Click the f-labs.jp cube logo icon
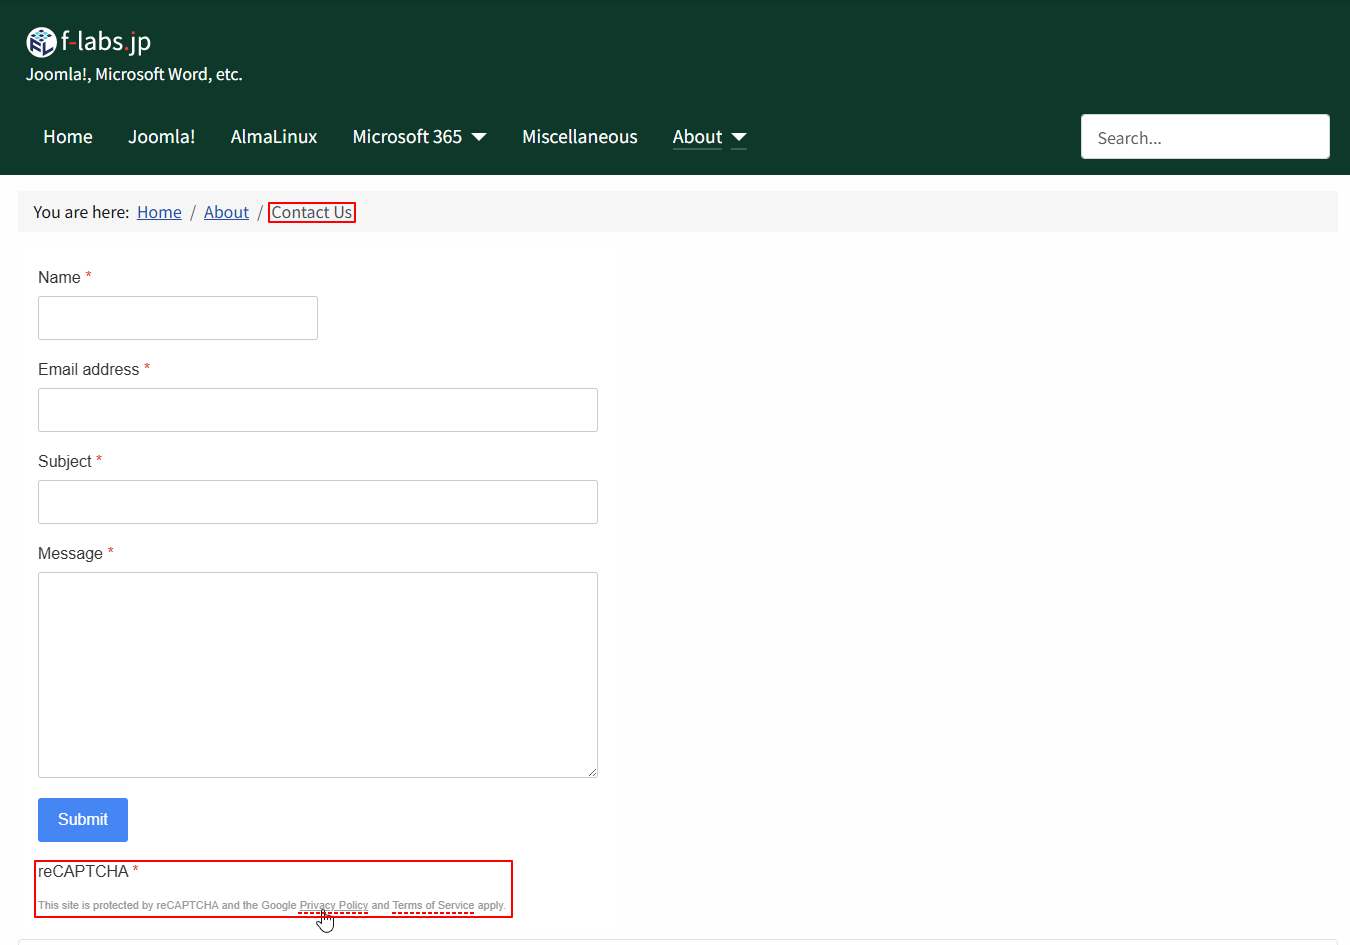 [x=41, y=42]
